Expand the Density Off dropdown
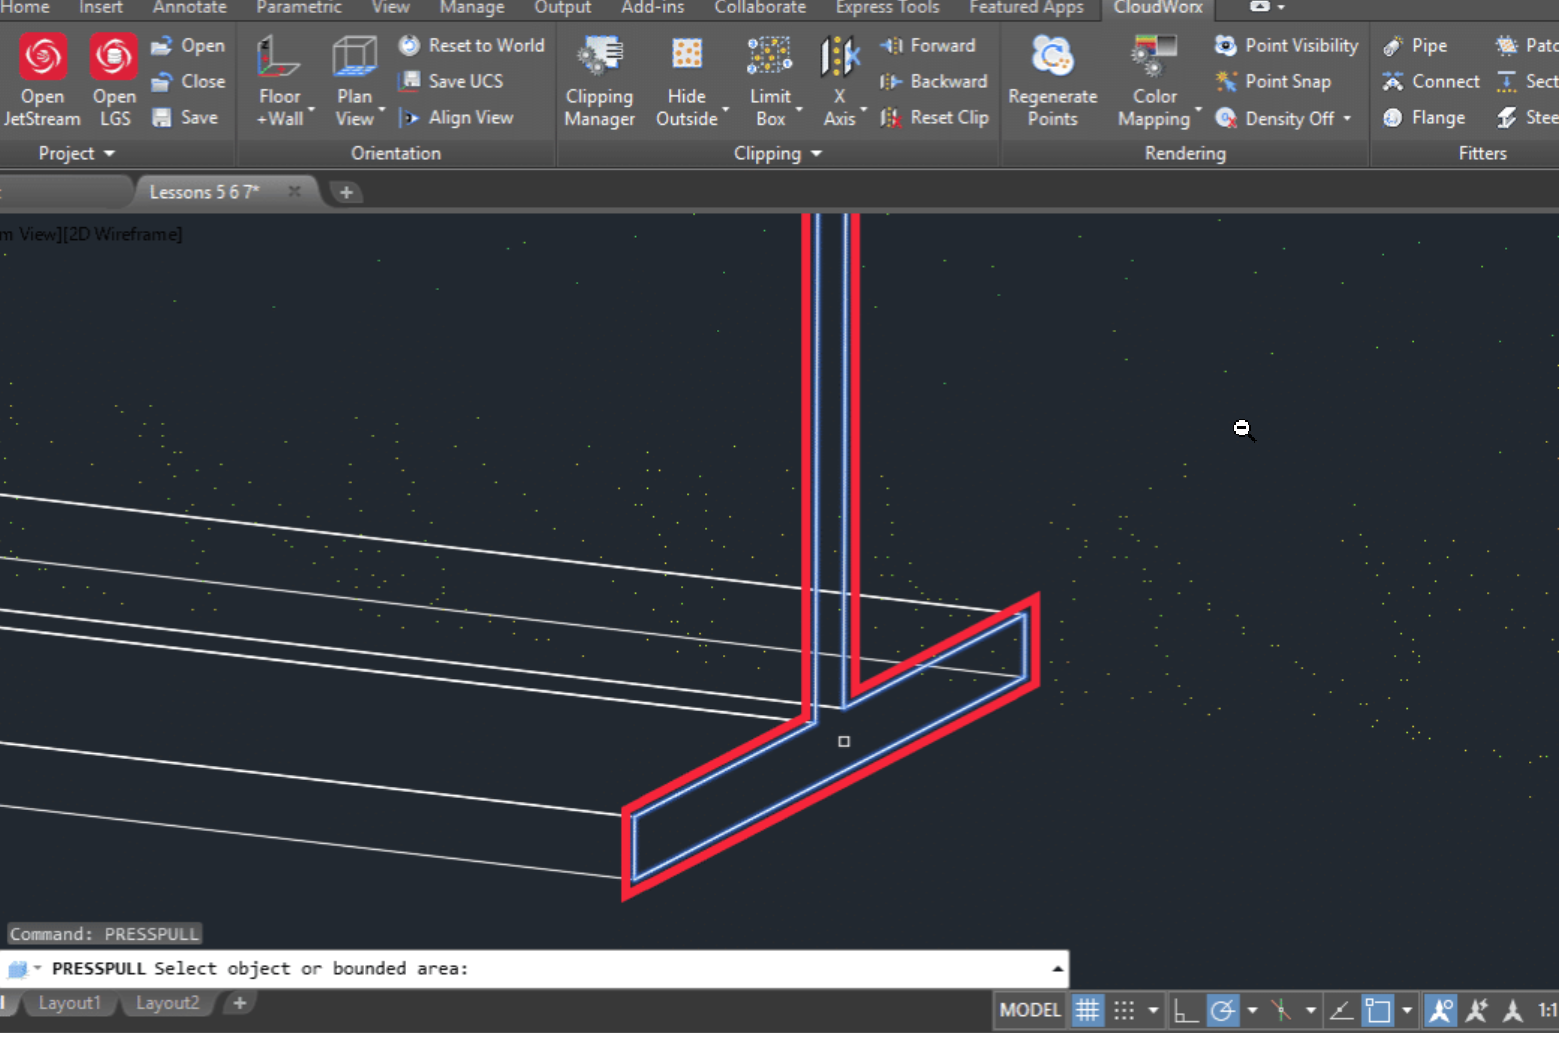This screenshot has height=1046, width=1559. [1347, 118]
